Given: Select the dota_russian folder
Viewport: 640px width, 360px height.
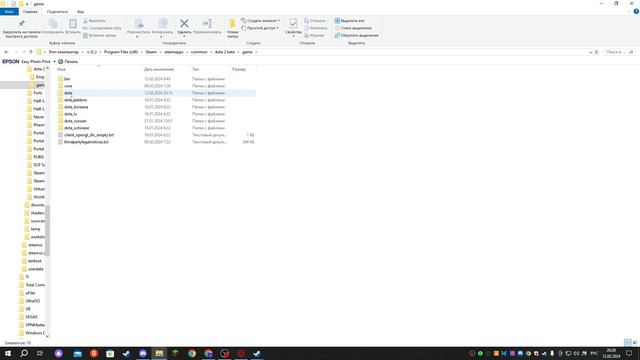Looking at the screenshot, I should click(x=75, y=121).
